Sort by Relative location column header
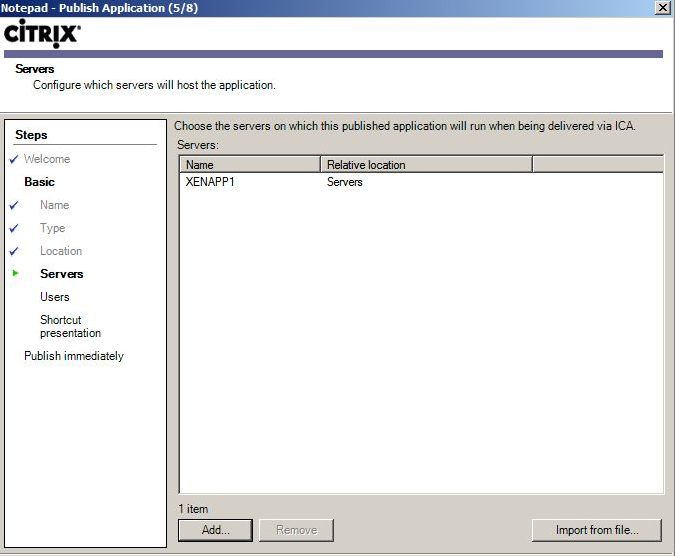Viewport: 675px width, 556px height. click(x=426, y=164)
